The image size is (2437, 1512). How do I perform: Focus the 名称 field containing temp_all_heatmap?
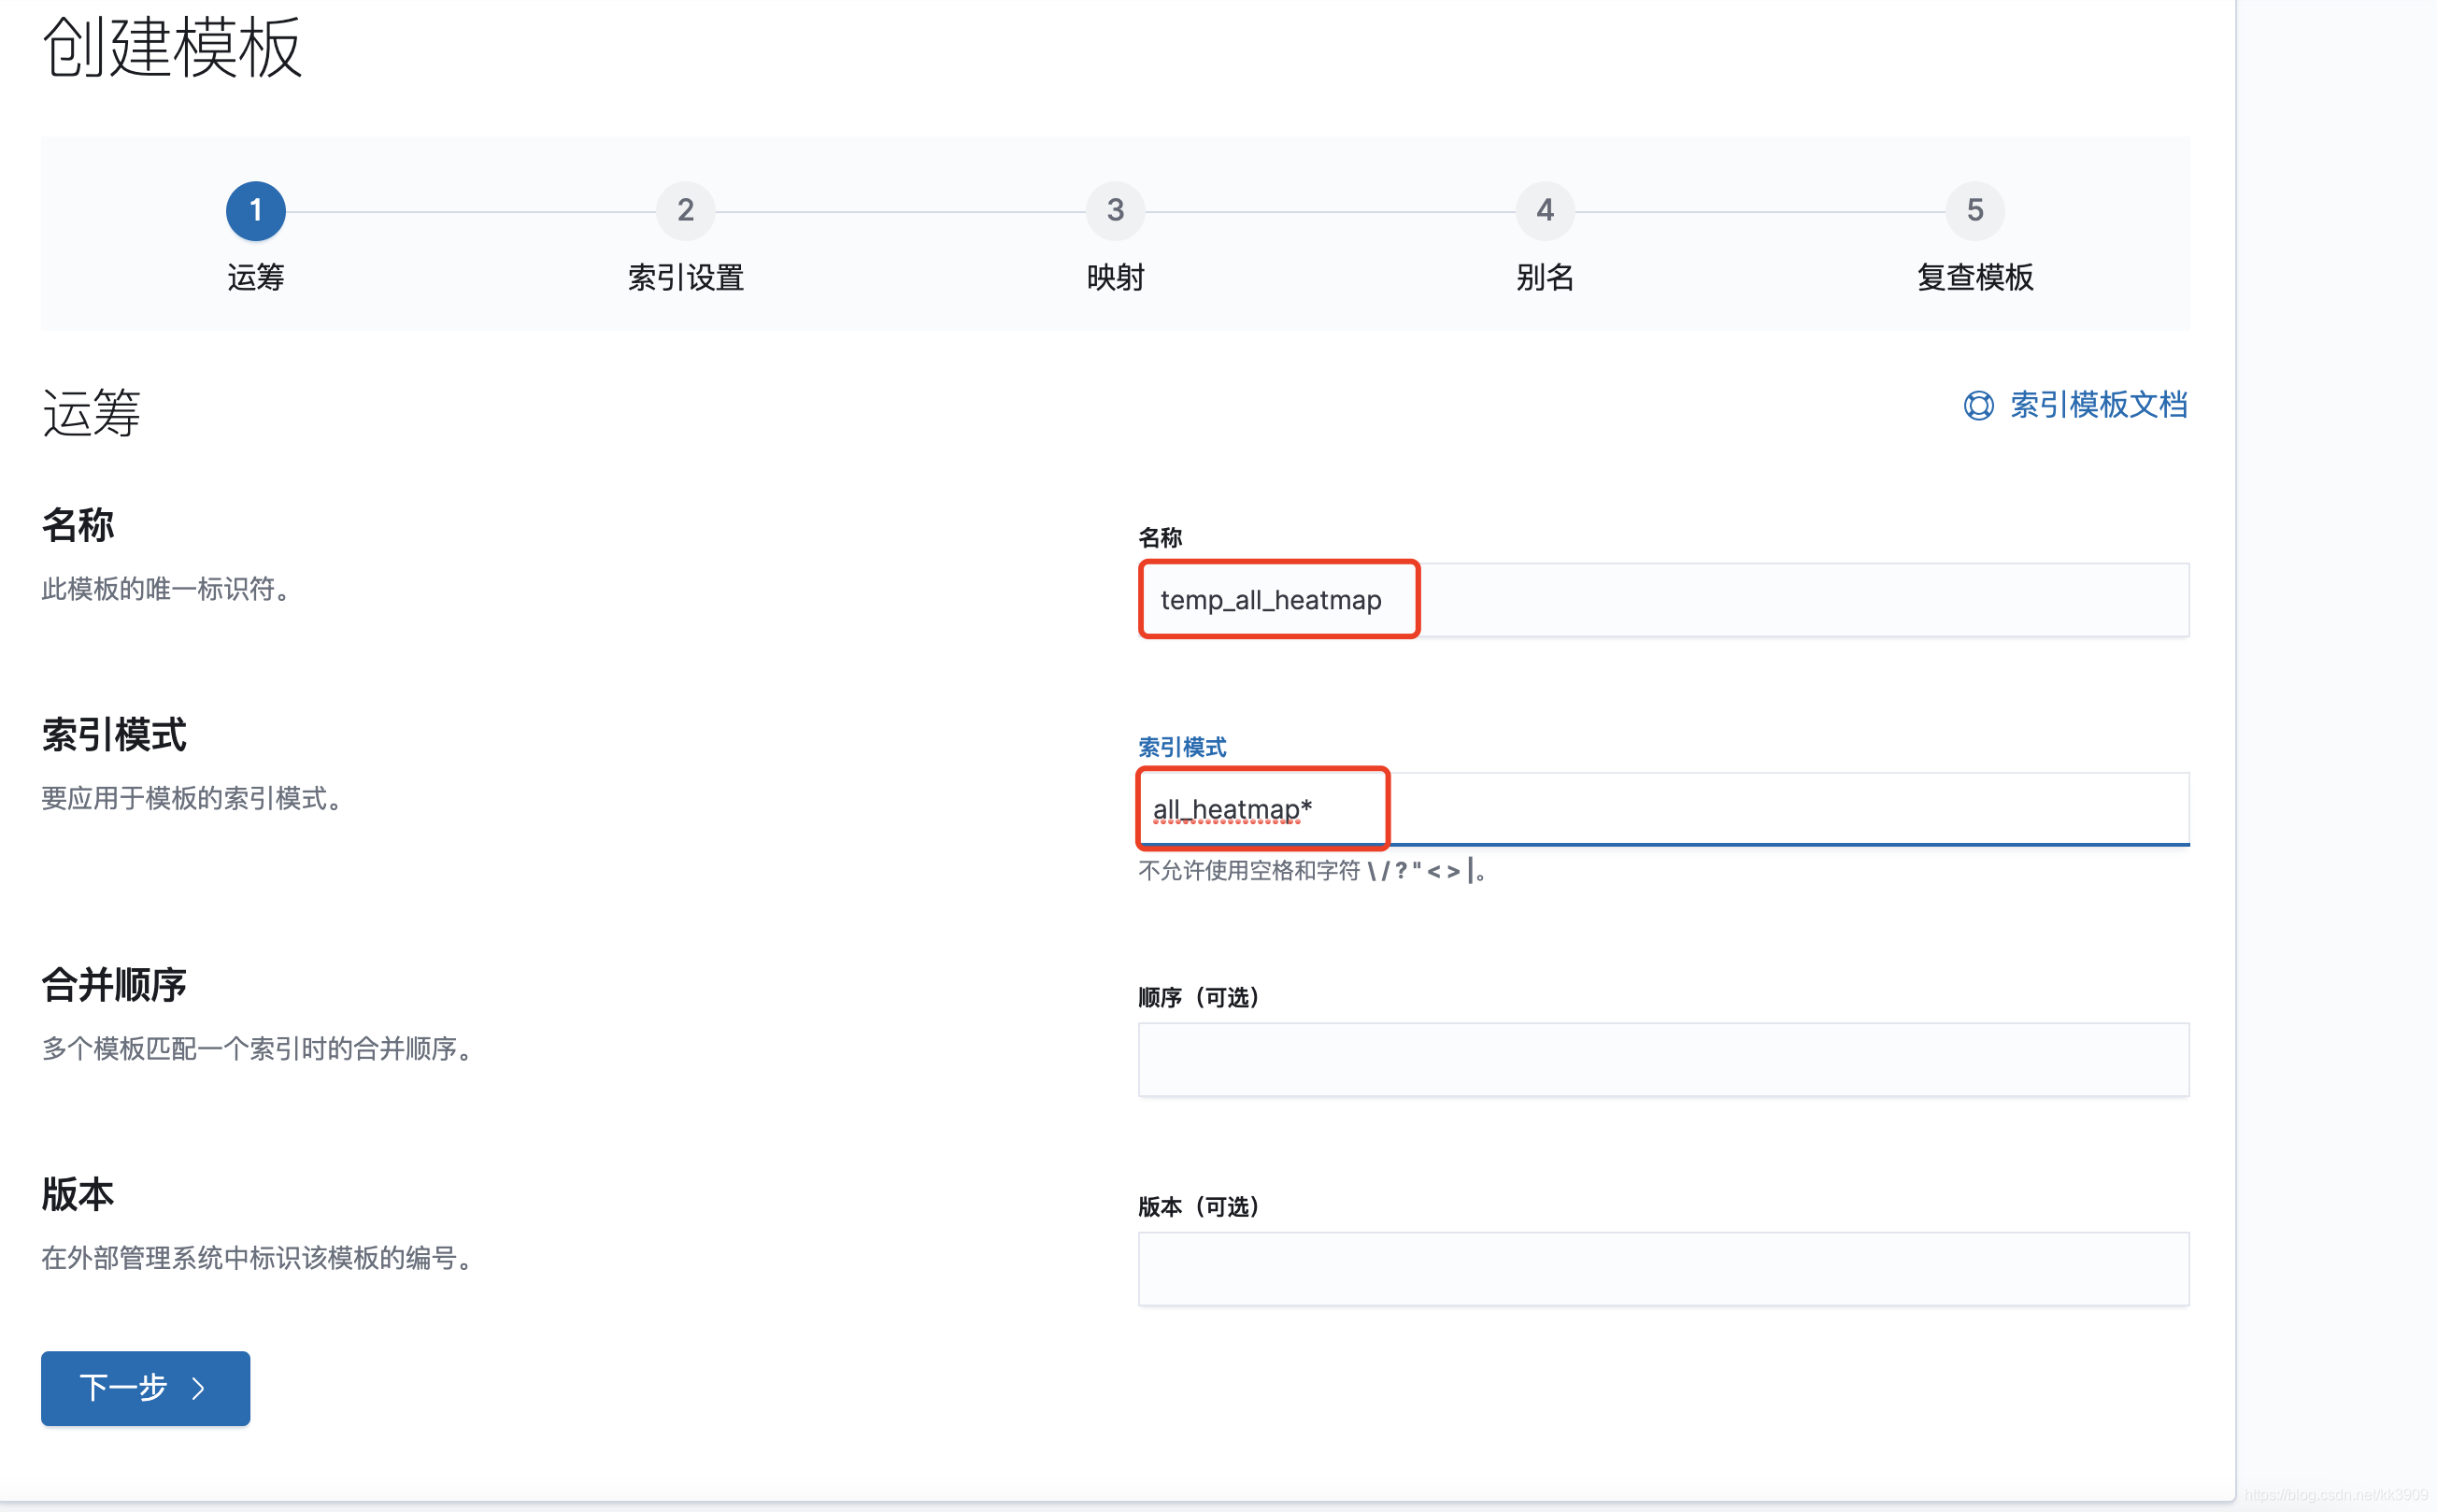pyautogui.click(x=1663, y=599)
